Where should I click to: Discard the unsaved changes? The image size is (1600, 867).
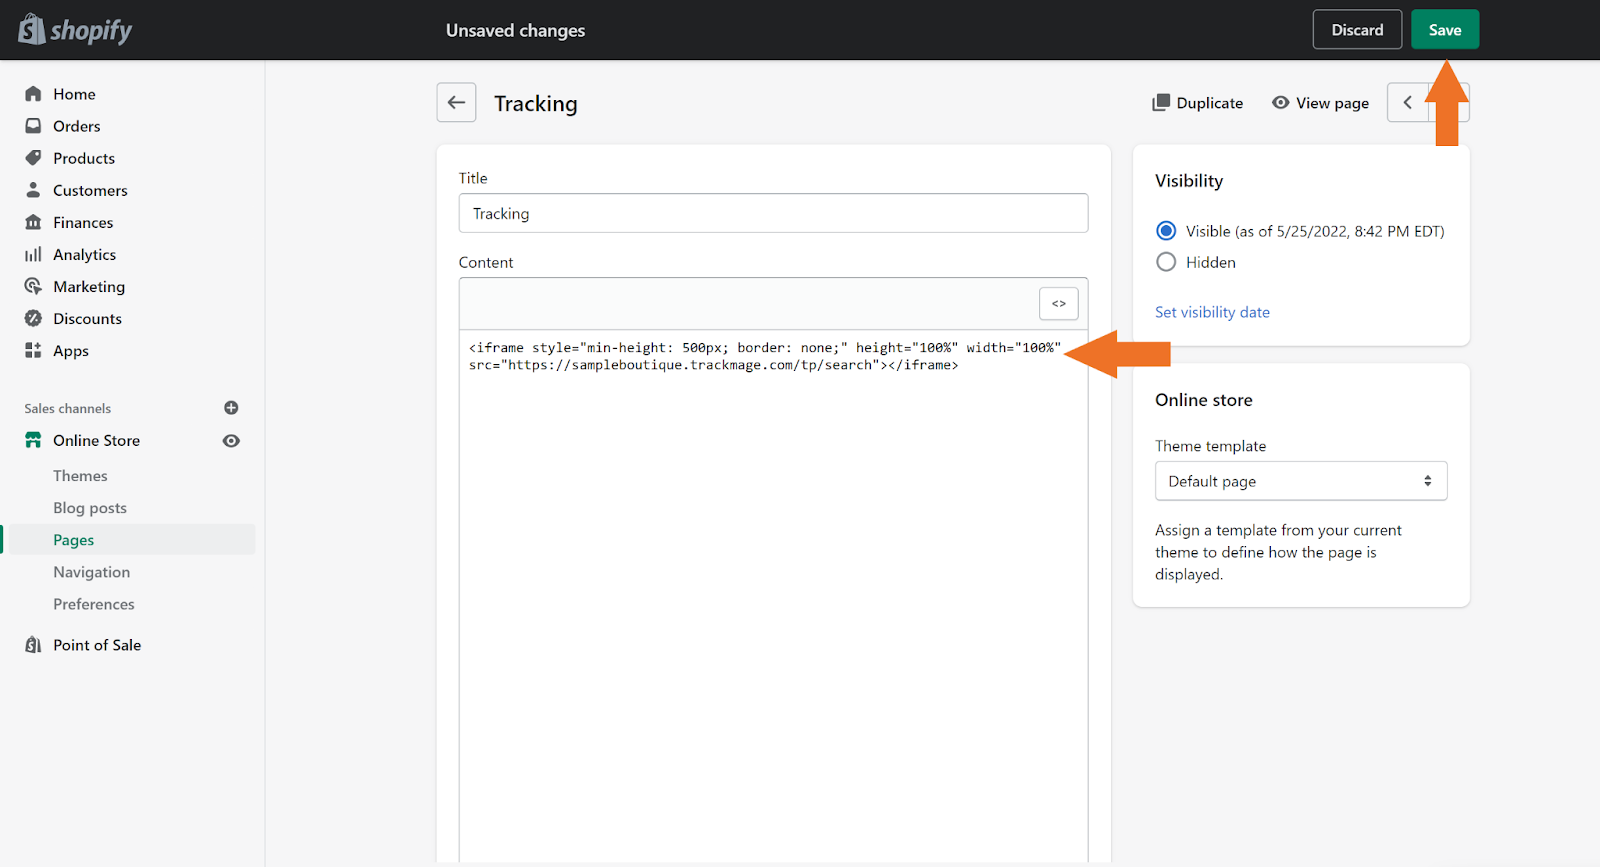(x=1357, y=30)
